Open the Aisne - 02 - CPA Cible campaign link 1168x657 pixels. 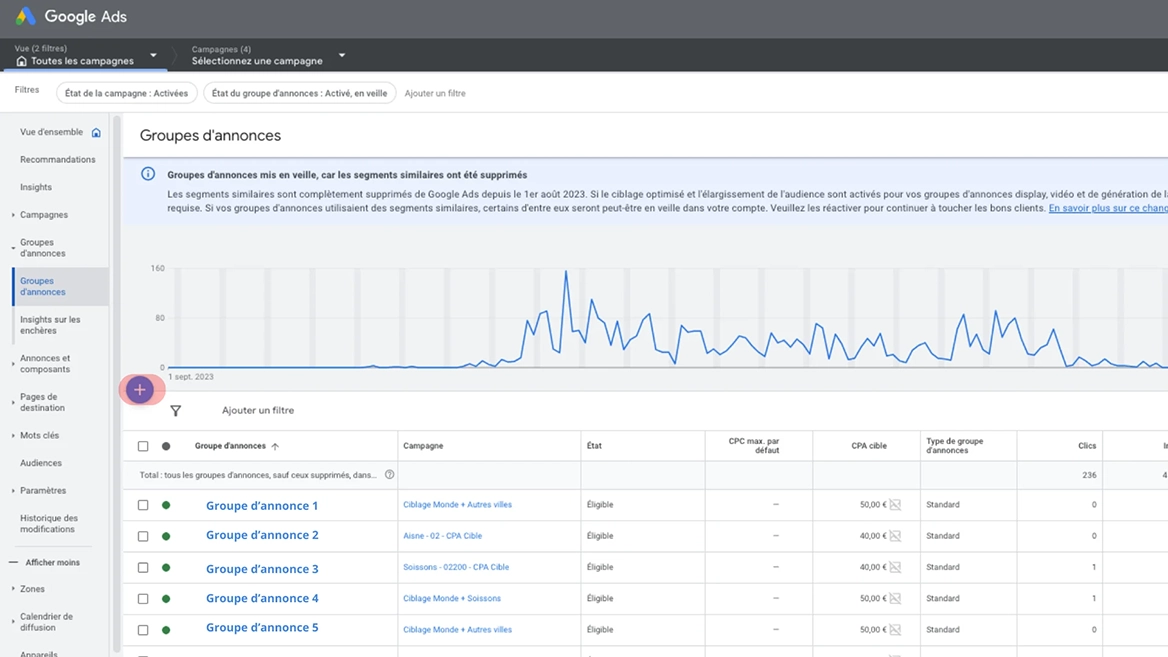coord(442,536)
